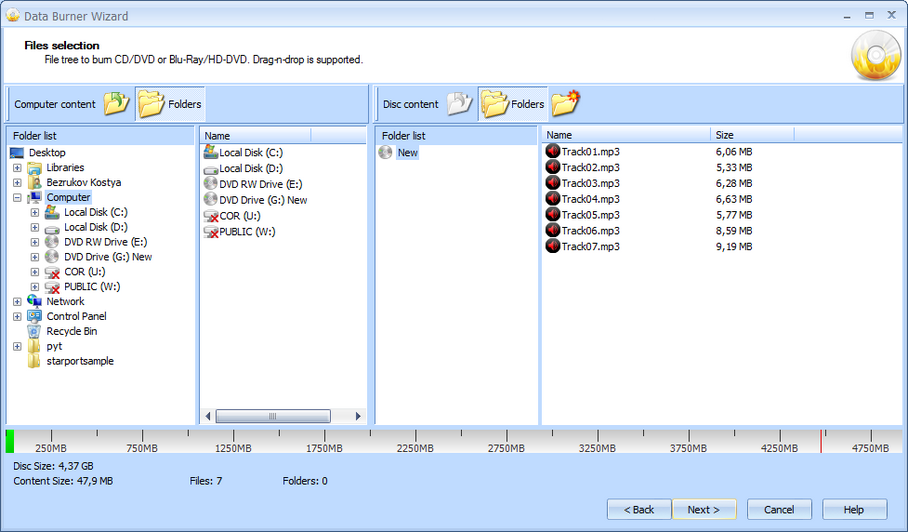Viewport: 908px width, 532px height.
Task: Expand the pyt folder node
Action: click(x=17, y=346)
